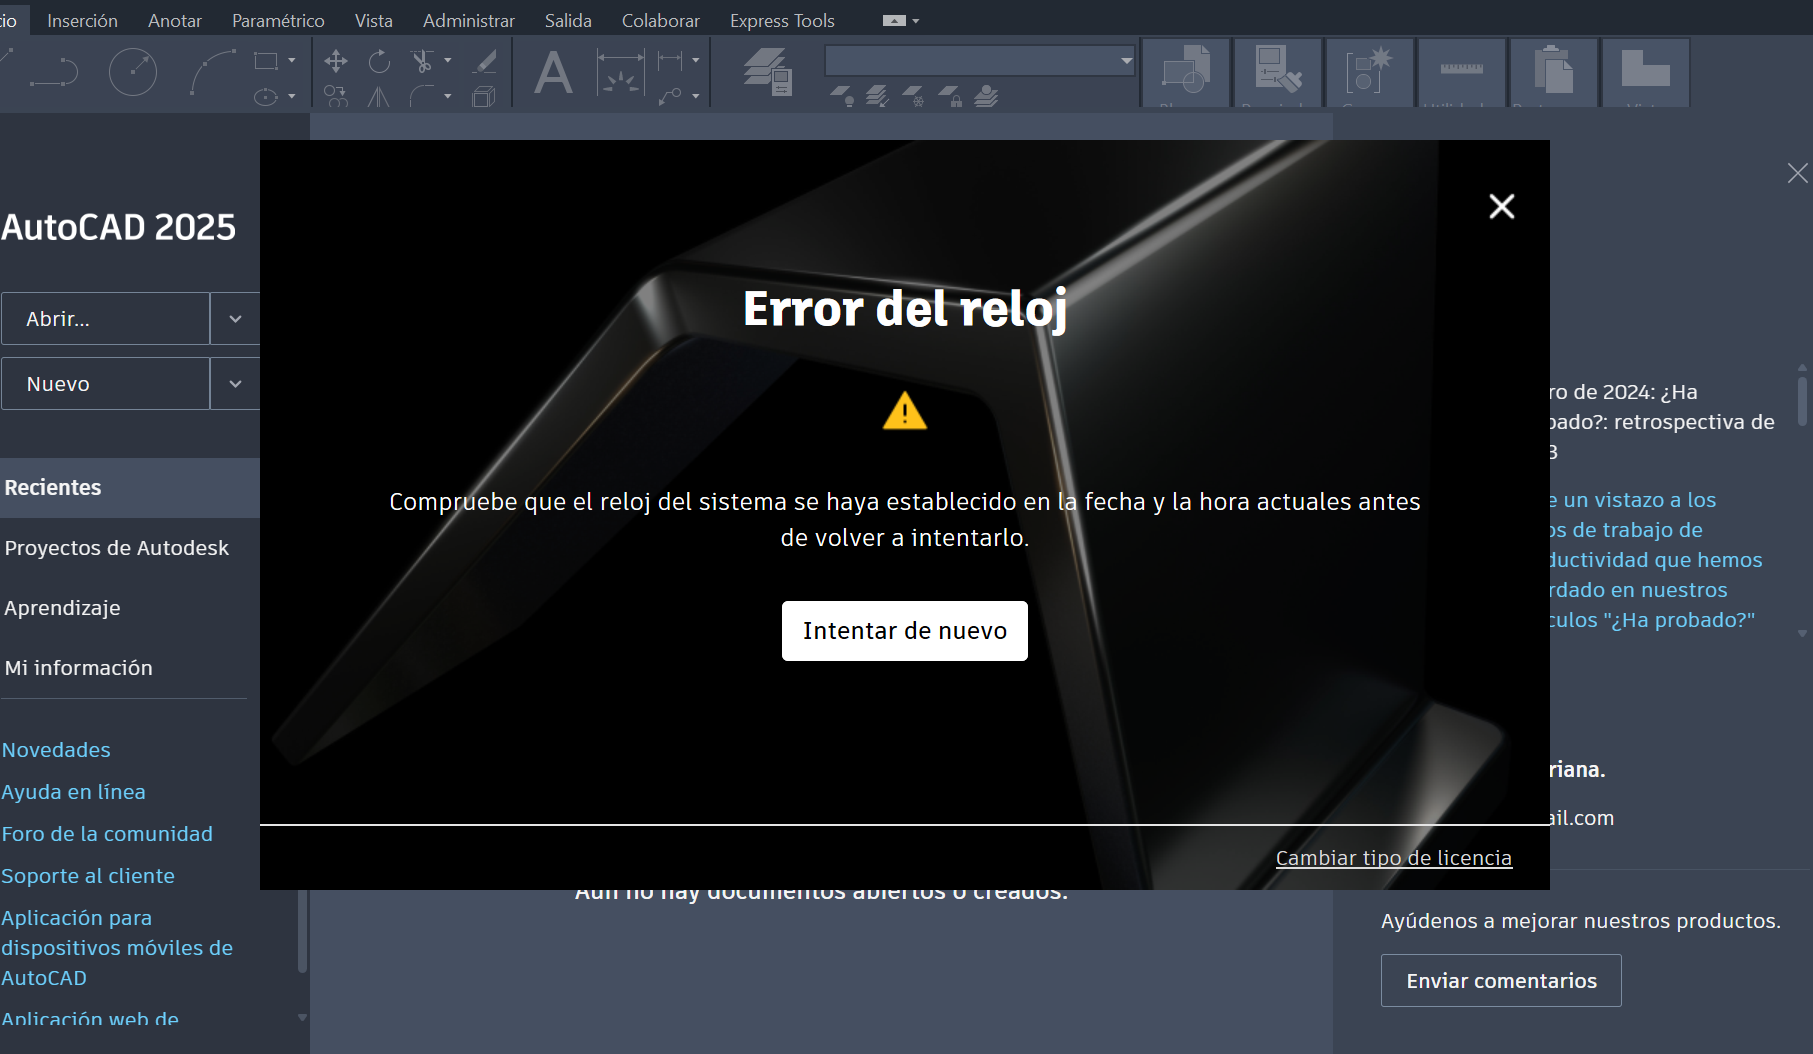
Task: Select the Multiline Text tool
Action: pyautogui.click(x=553, y=71)
